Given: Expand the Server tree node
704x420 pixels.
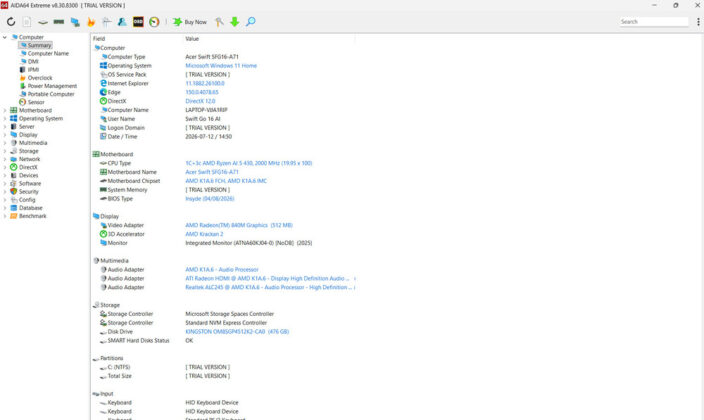Looking at the screenshot, I should (x=5, y=127).
